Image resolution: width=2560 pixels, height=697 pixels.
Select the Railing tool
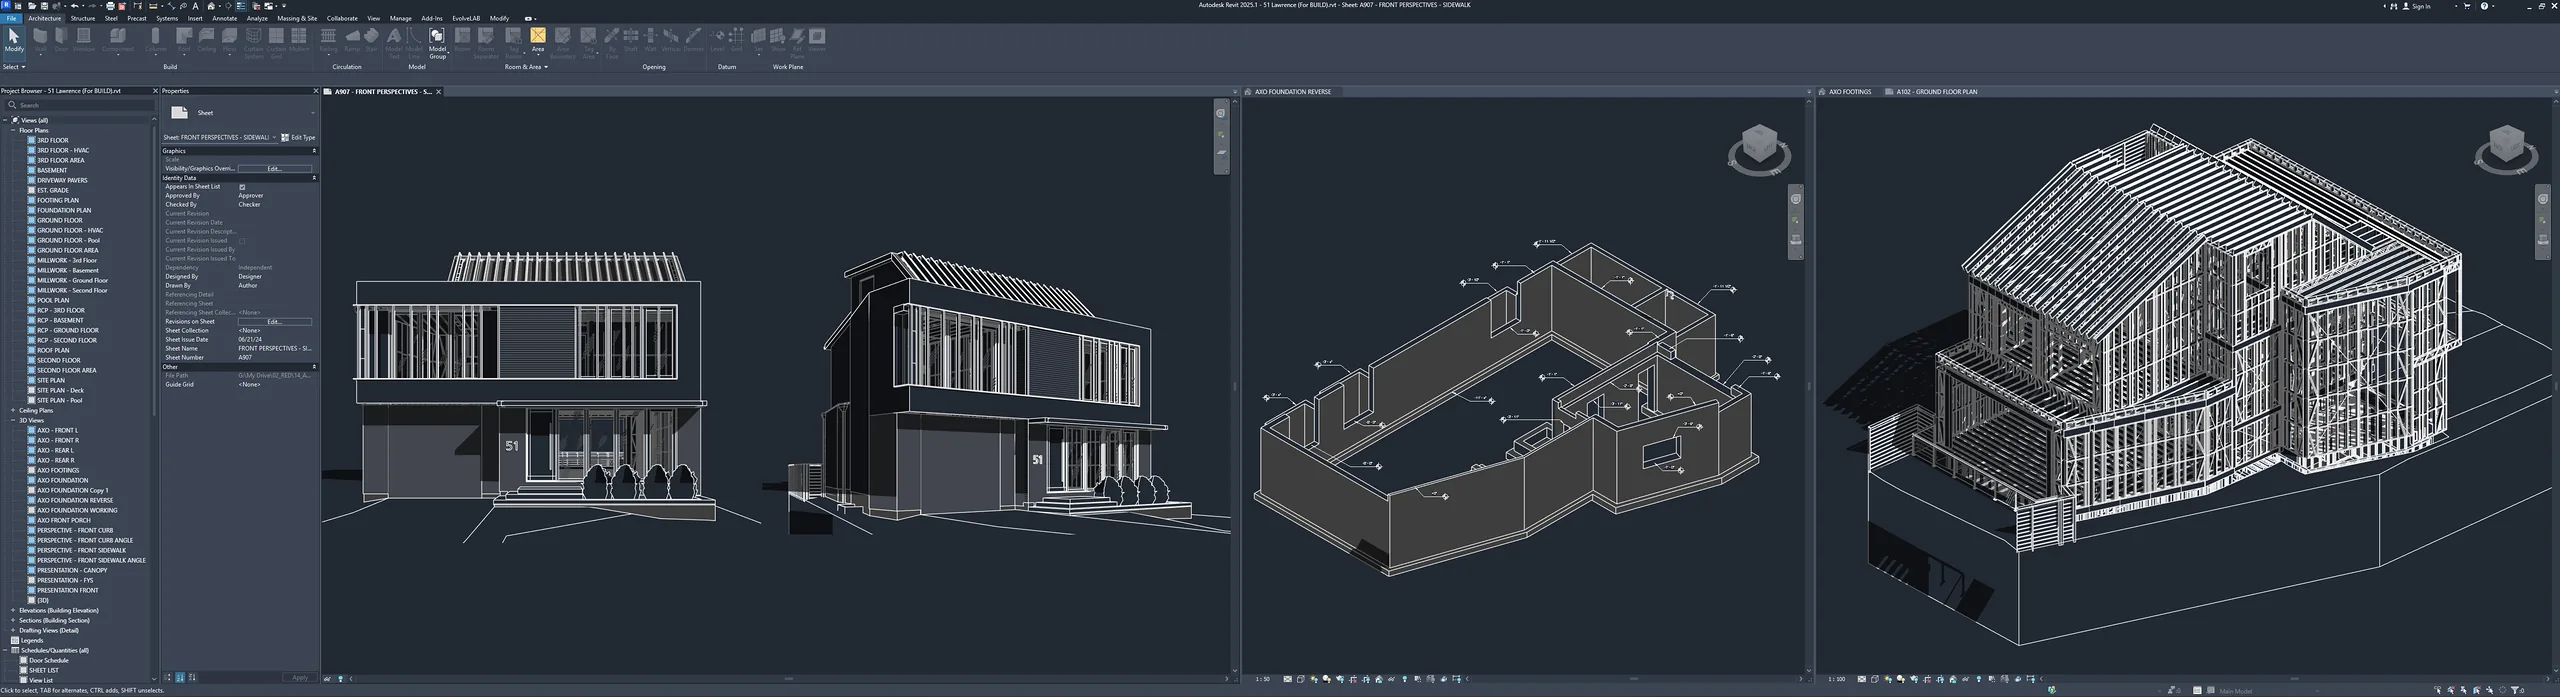(328, 40)
